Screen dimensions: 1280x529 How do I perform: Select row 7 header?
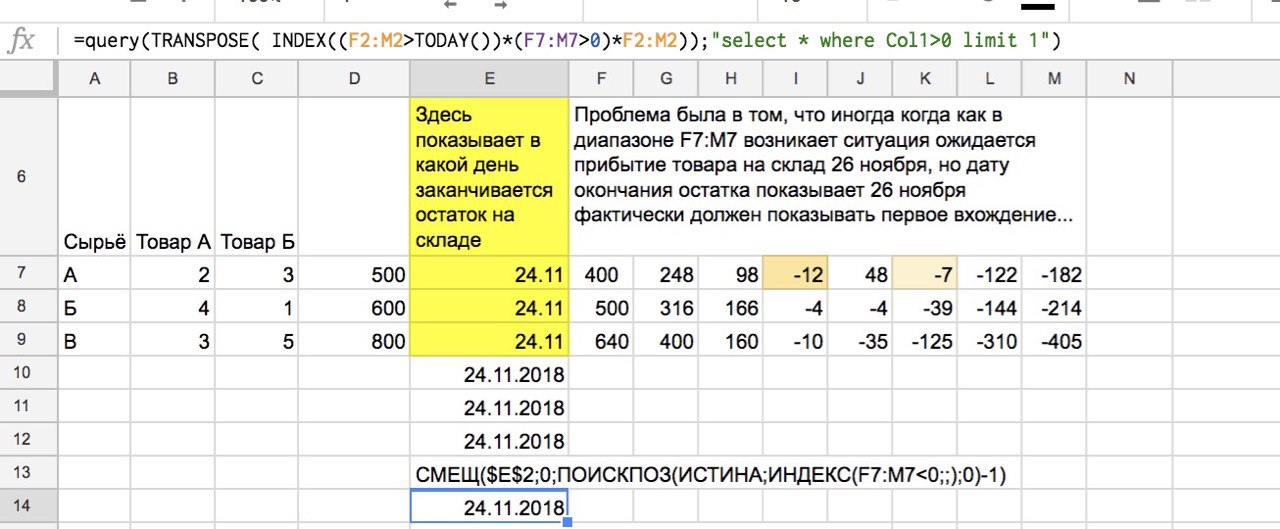pyautogui.click(x=29, y=274)
